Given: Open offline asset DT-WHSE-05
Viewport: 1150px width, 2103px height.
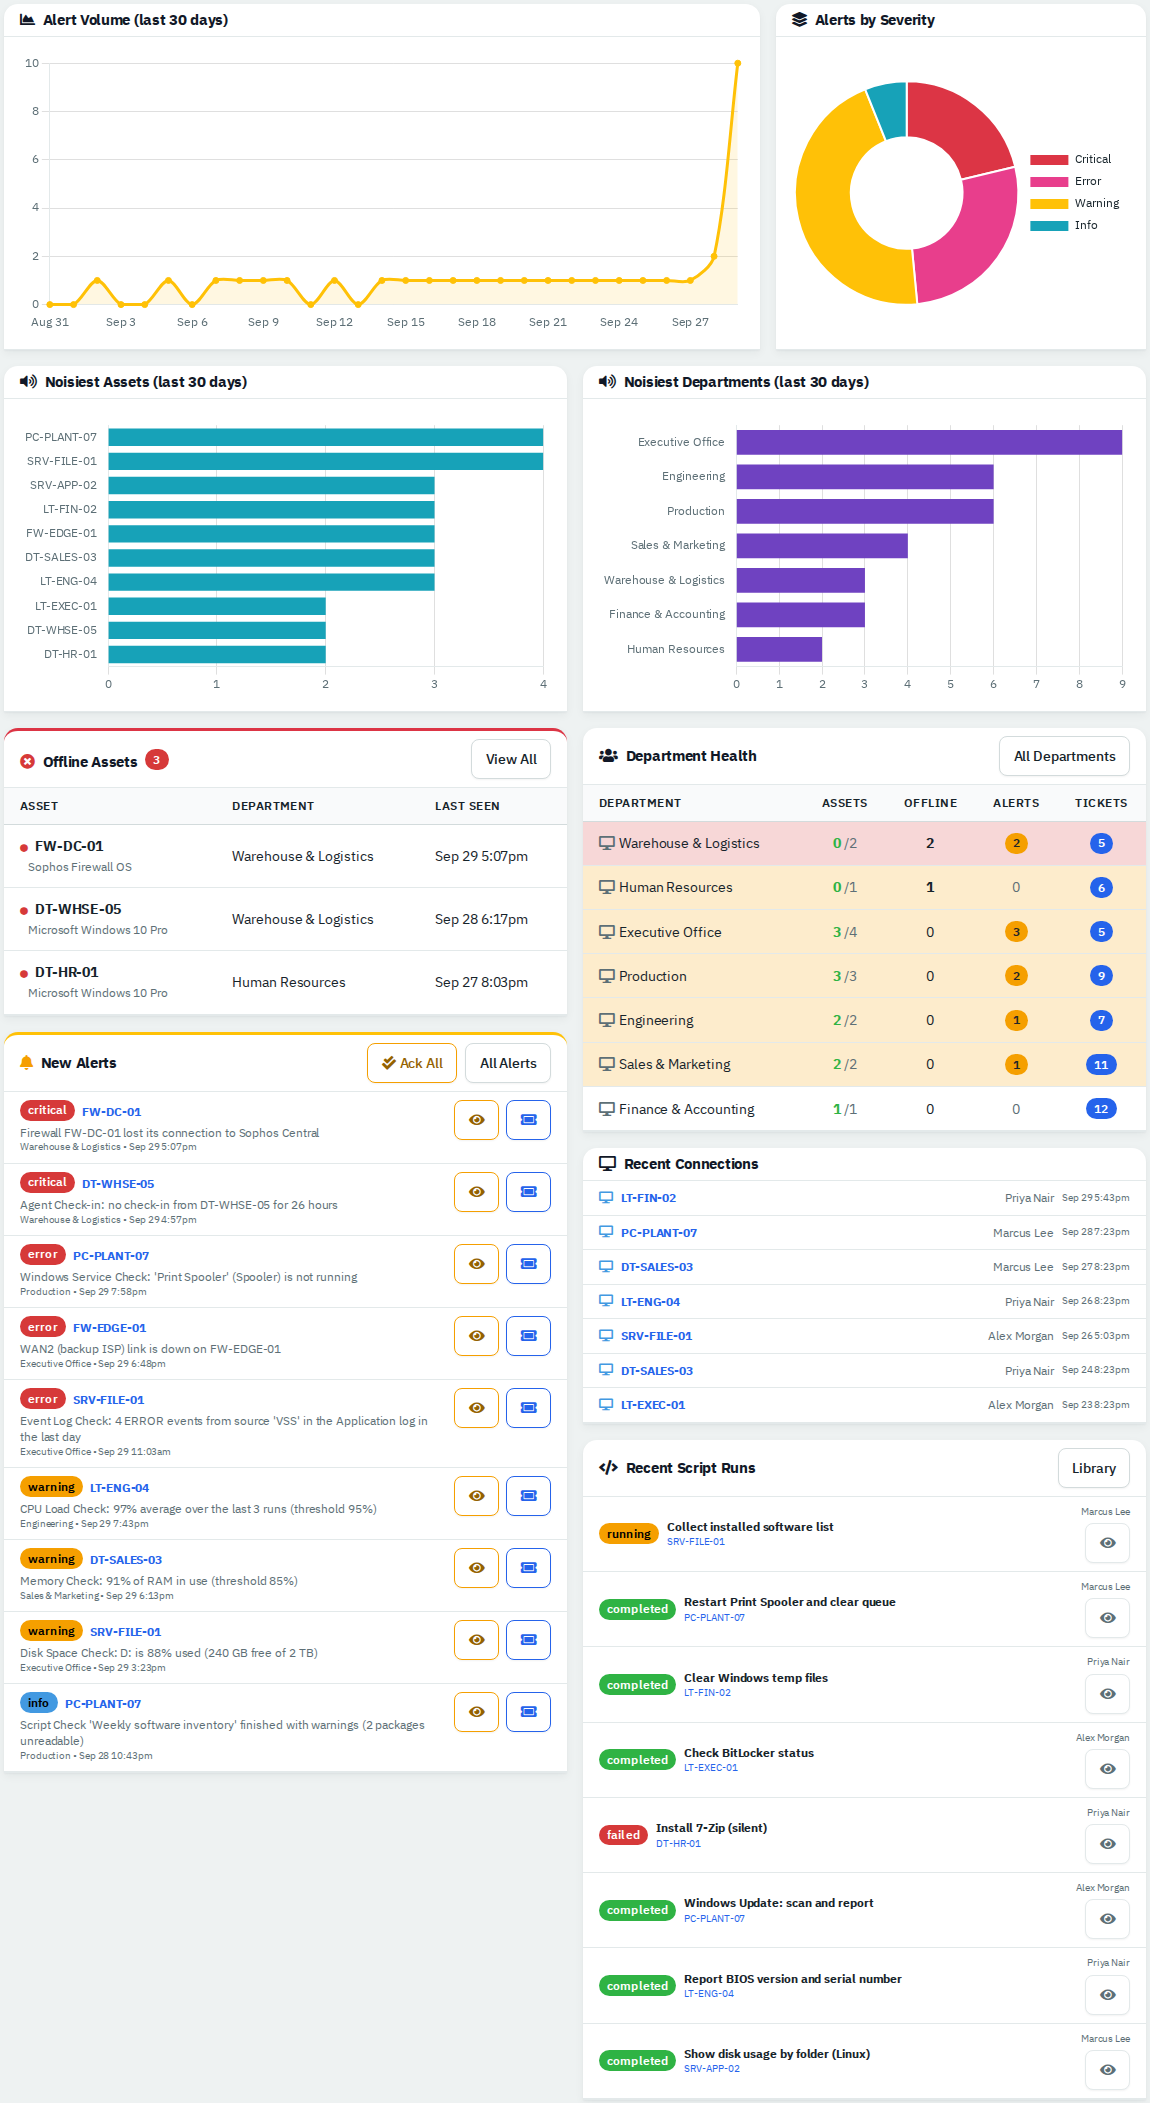Looking at the screenshot, I should point(78,909).
